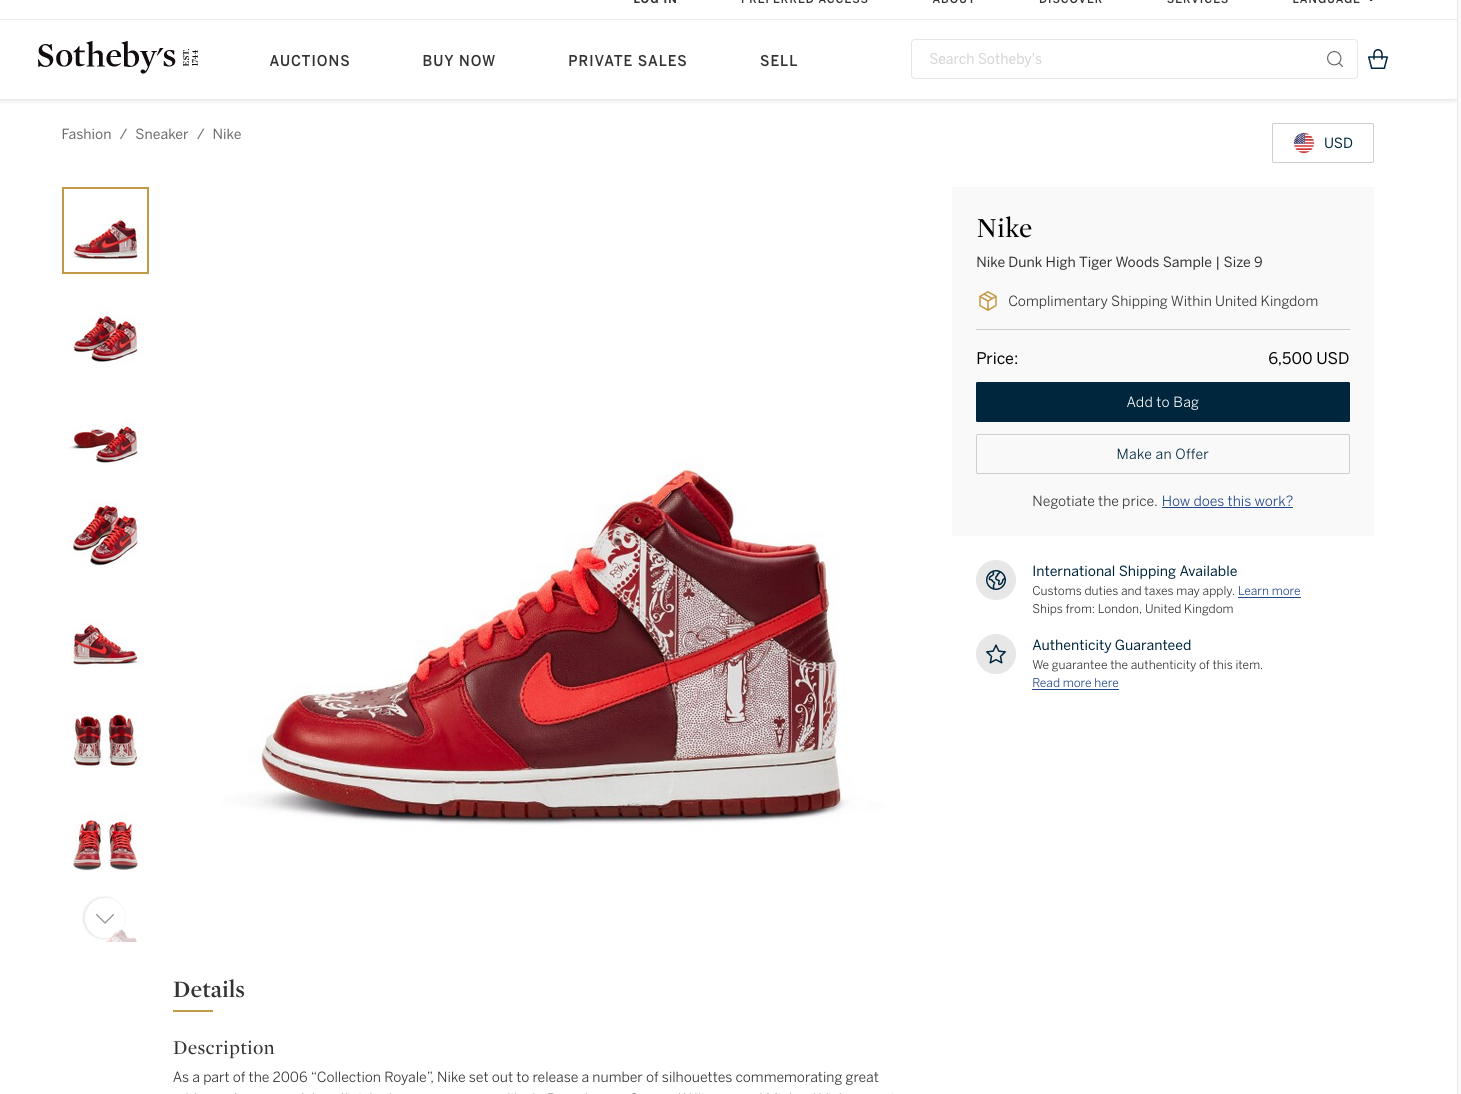The image size is (1461, 1094).
Task: Click the Sotheby's logo
Action: (x=118, y=57)
